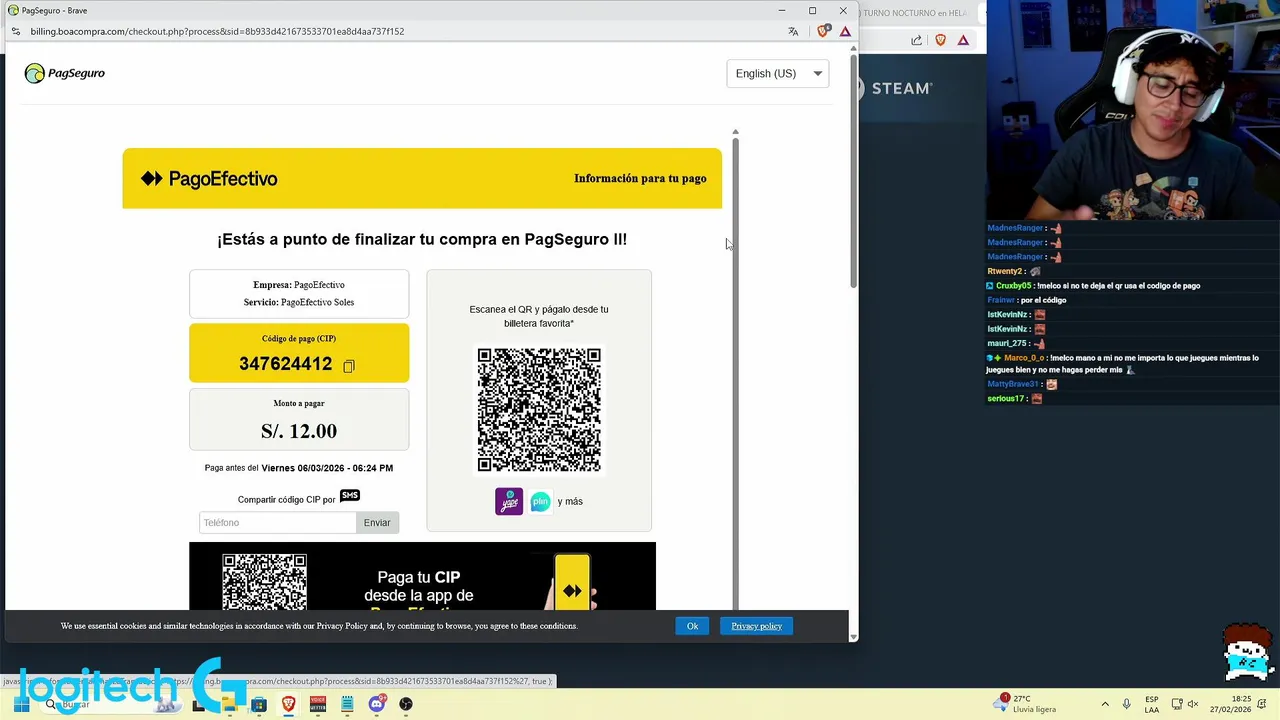Click chat username mauri_275

point(1007,343)
